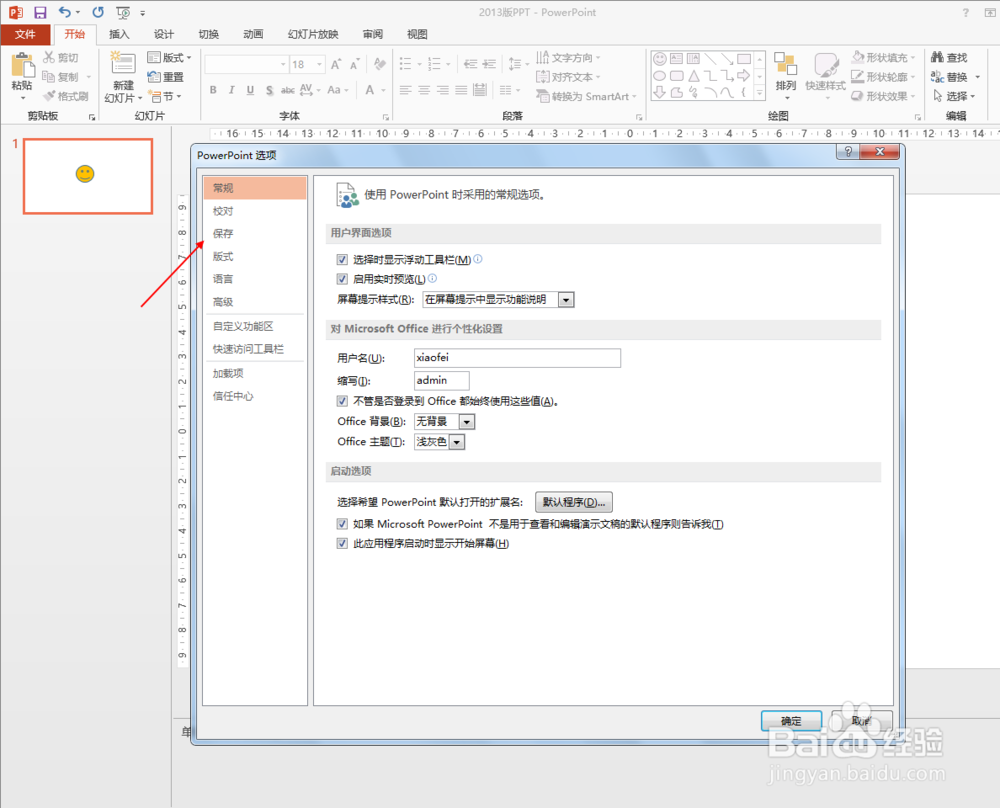
Task: Click the Undo arrow icon
Action: 64,12
